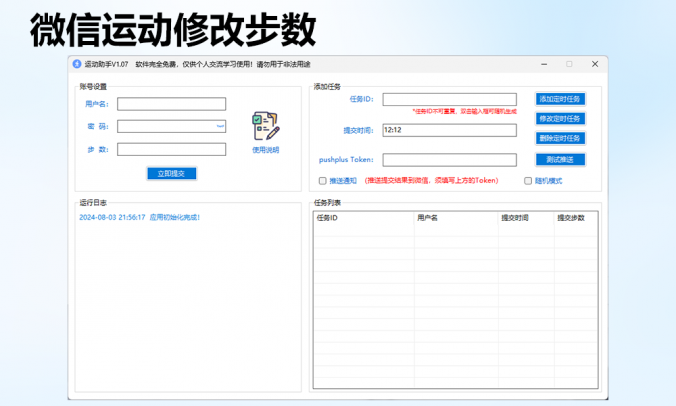676x406 pixels.
Task: Click the 运动助手 app icon in title bar
Action: 77,64
